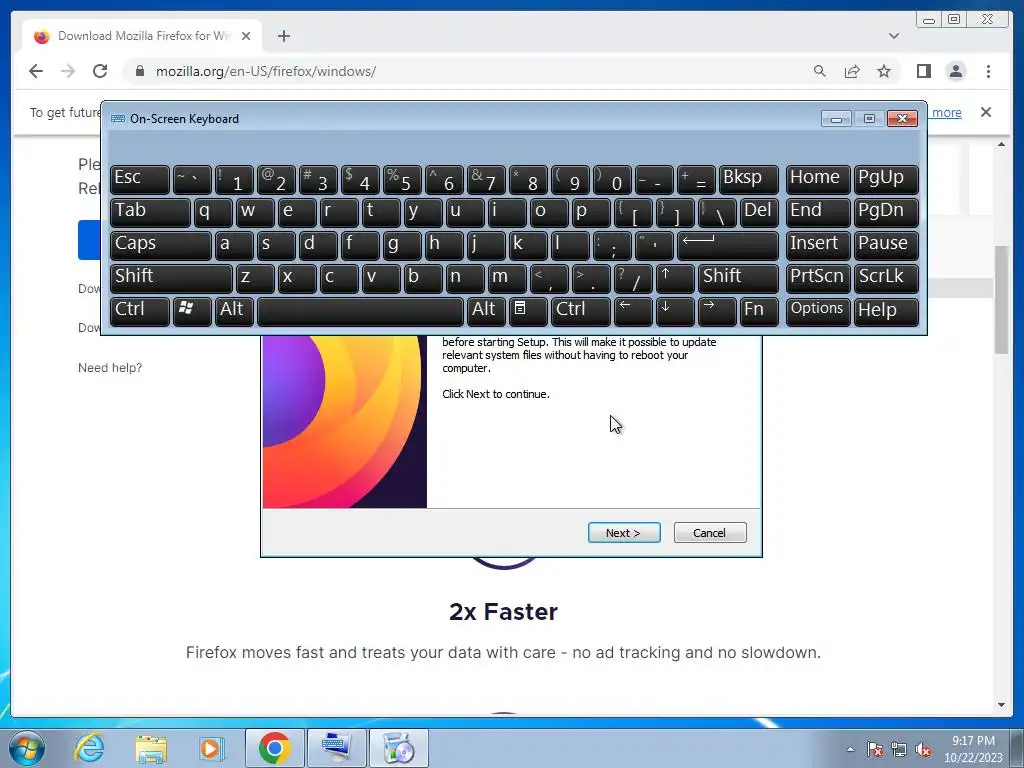The width and height of the screenshot is (1024, 768).
Task: Tap the Enter key on On-Screen Keyboard
Action: [x=728, y=244]
